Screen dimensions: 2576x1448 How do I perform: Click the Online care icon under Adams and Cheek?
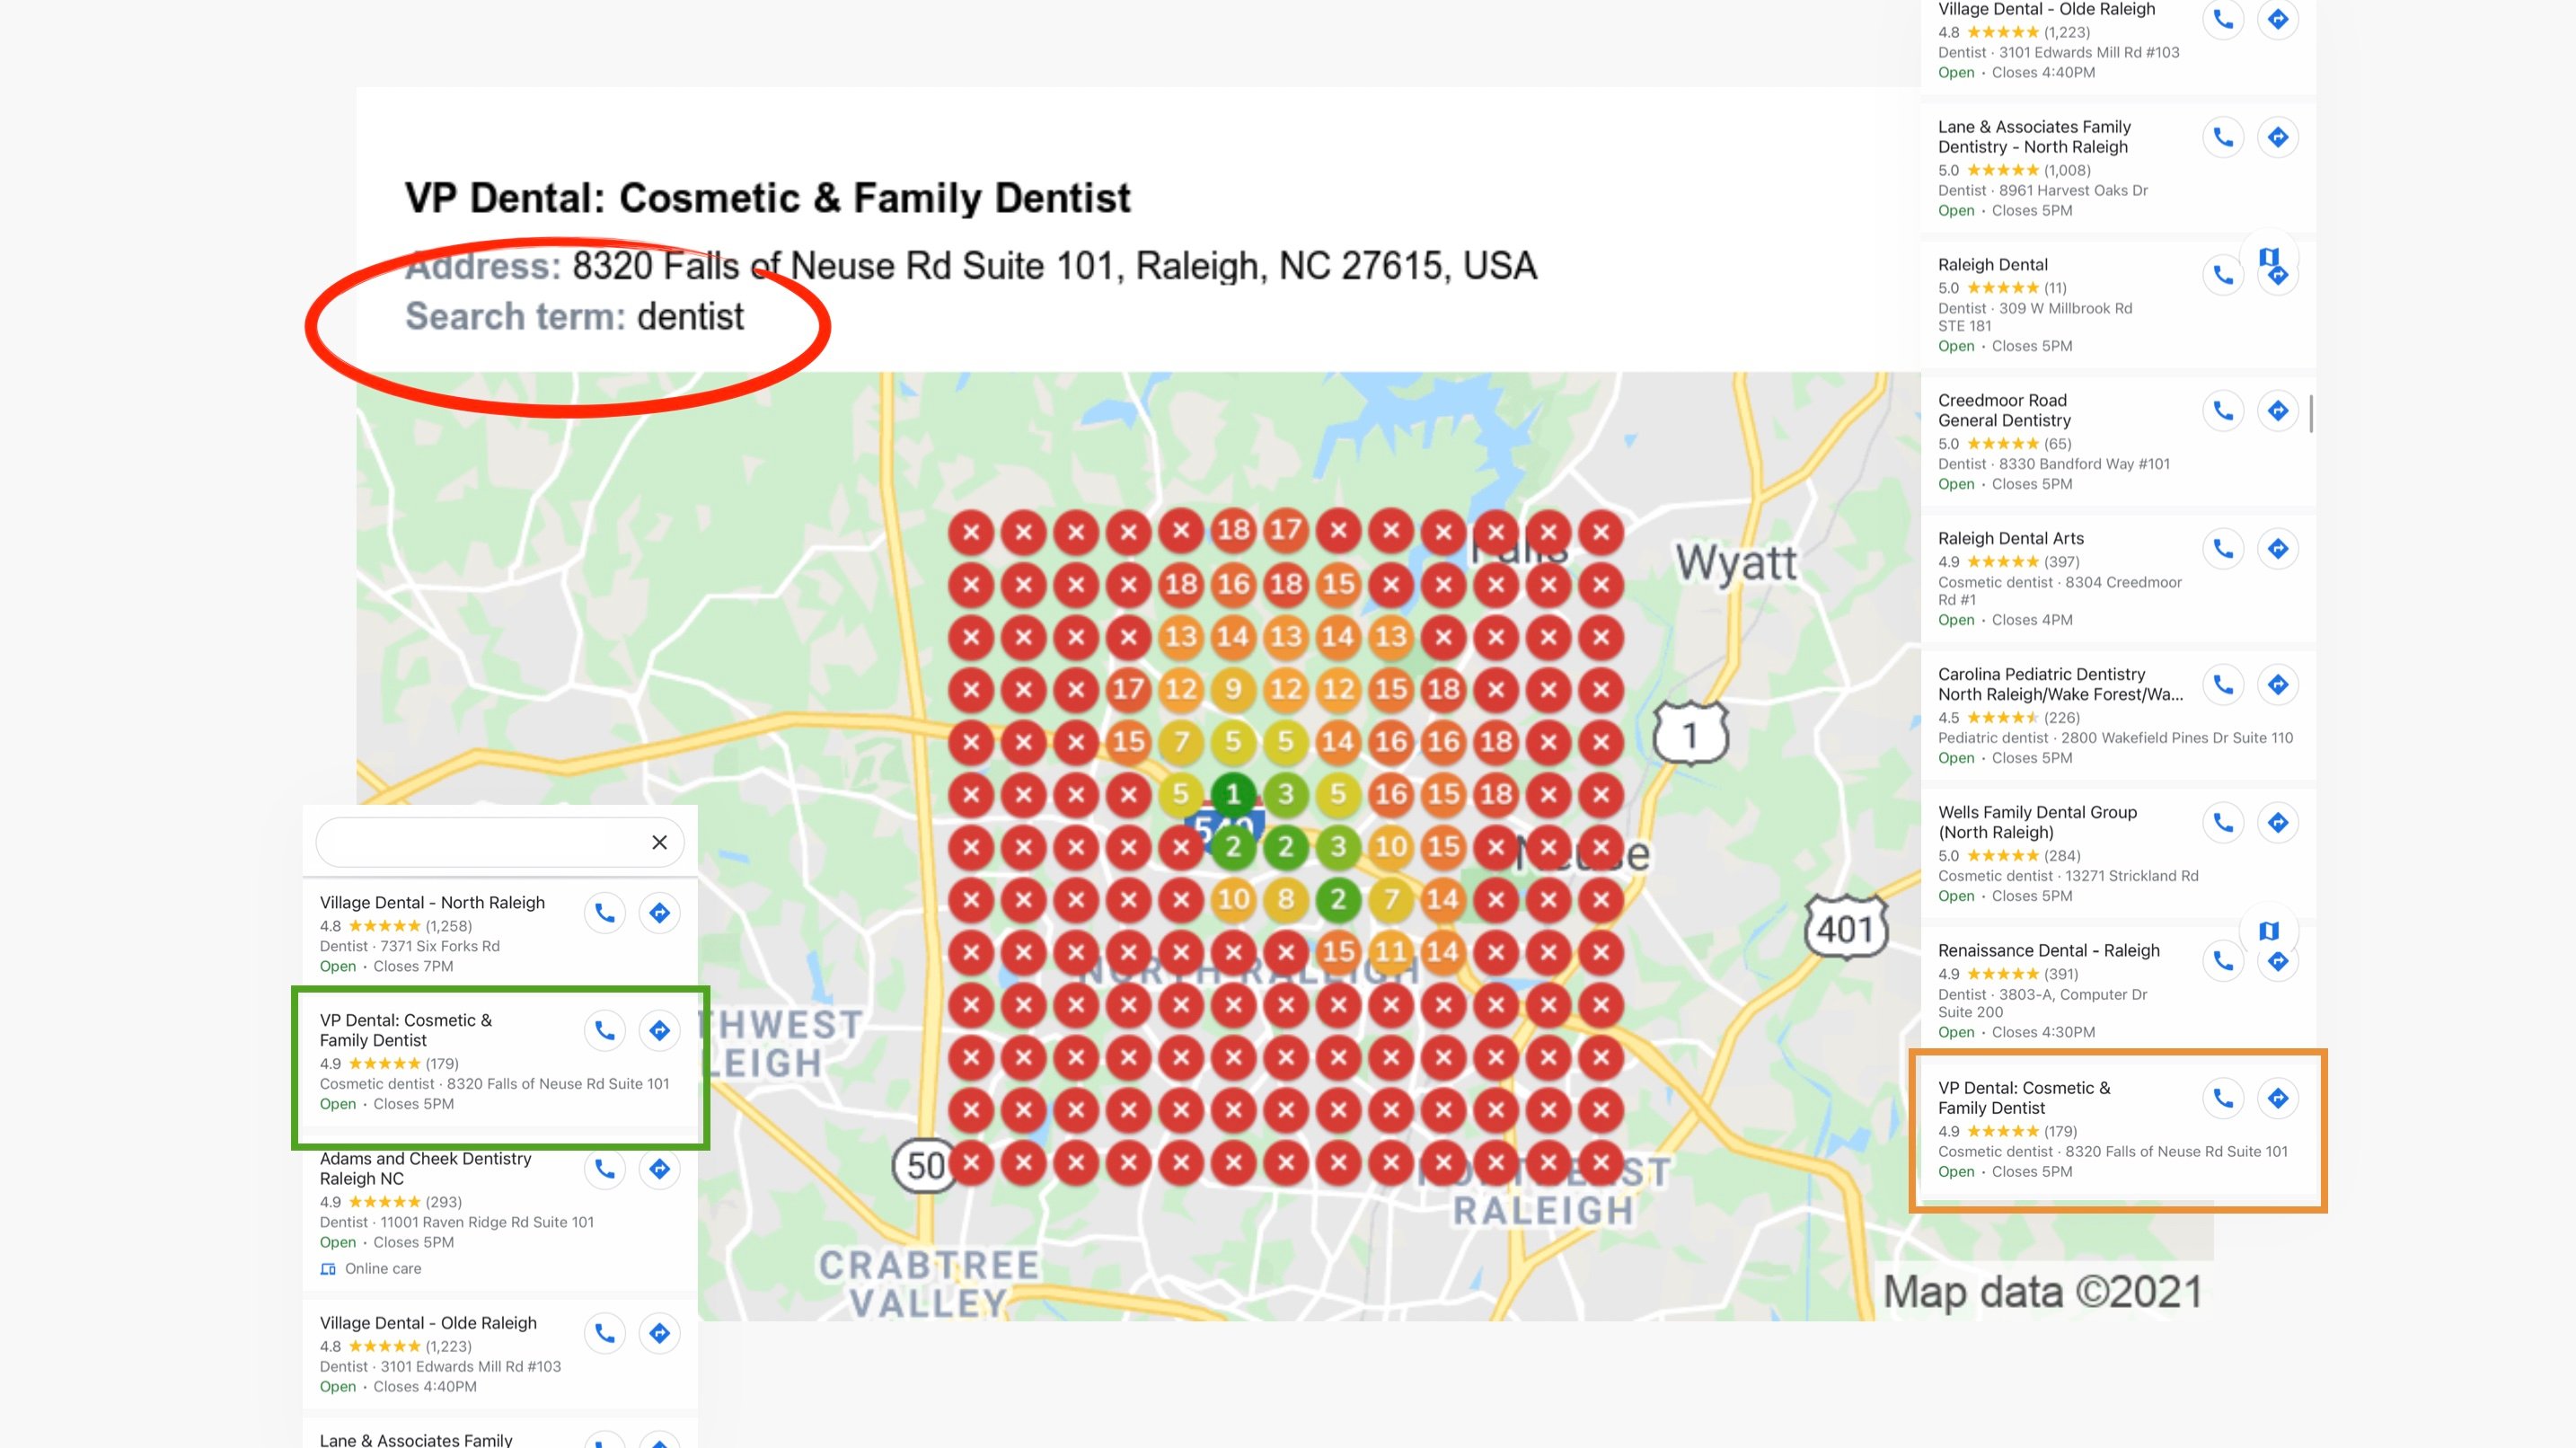(x=327, y=1268)
